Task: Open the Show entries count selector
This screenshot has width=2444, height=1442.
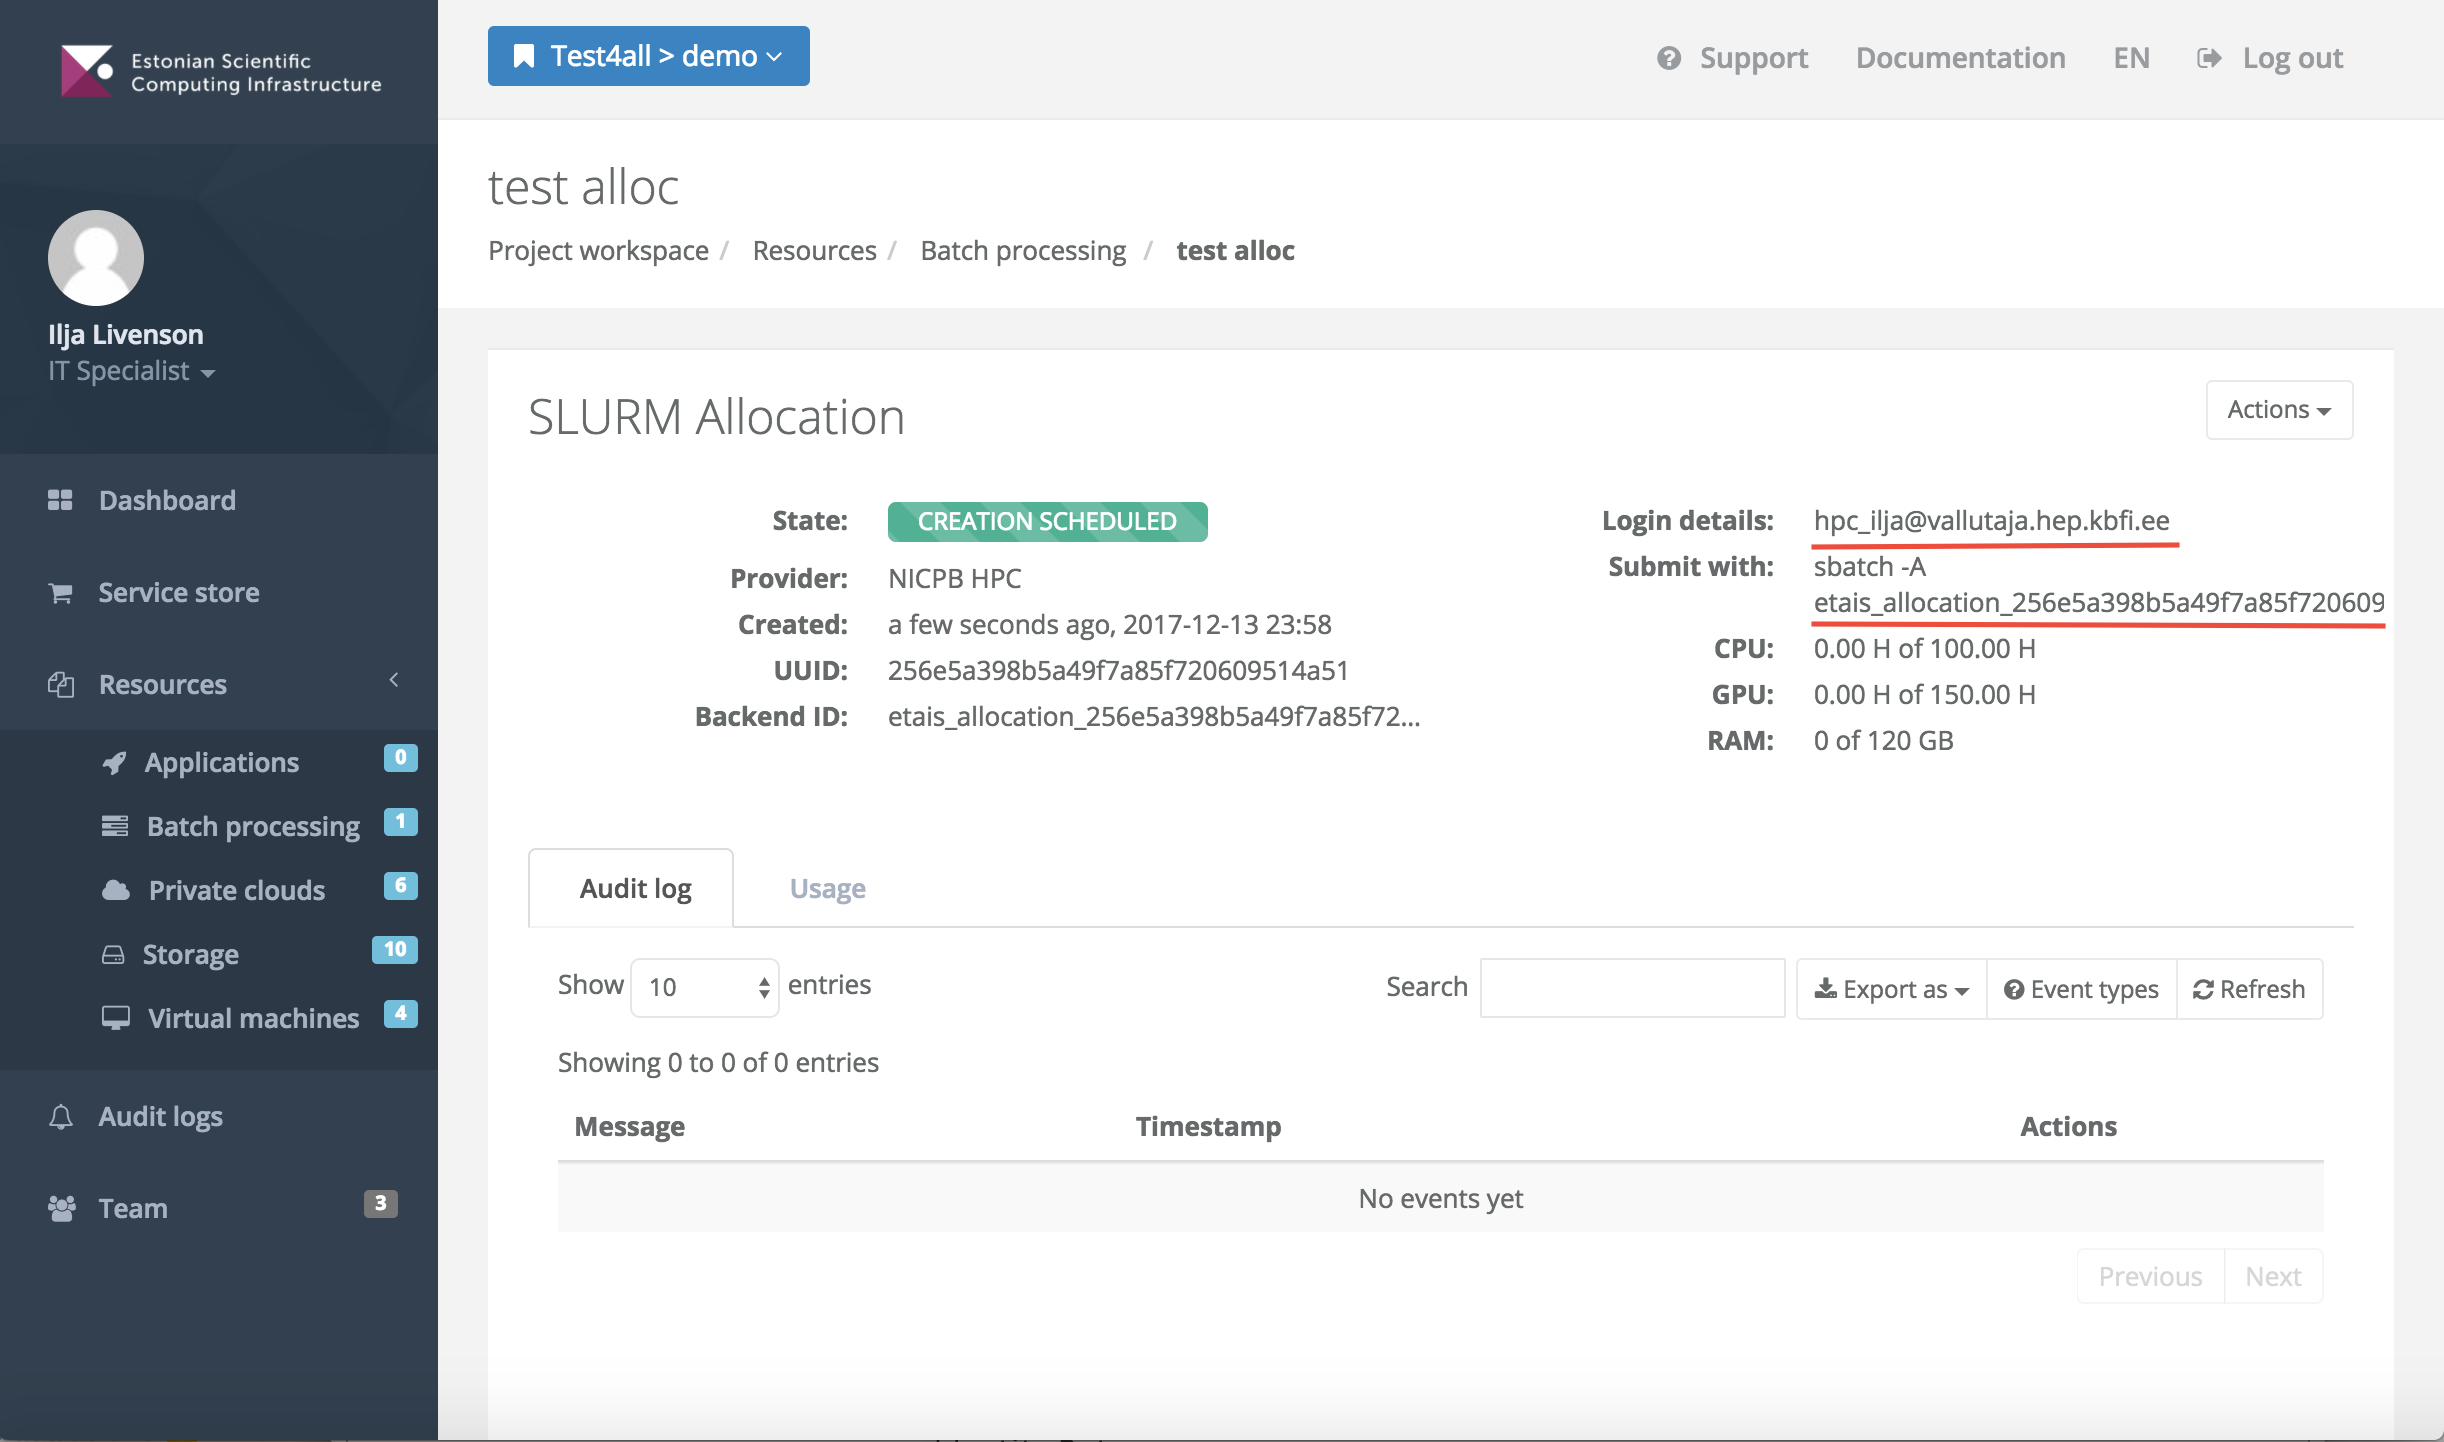Action: pyautogui.click(x=705, y=987)
